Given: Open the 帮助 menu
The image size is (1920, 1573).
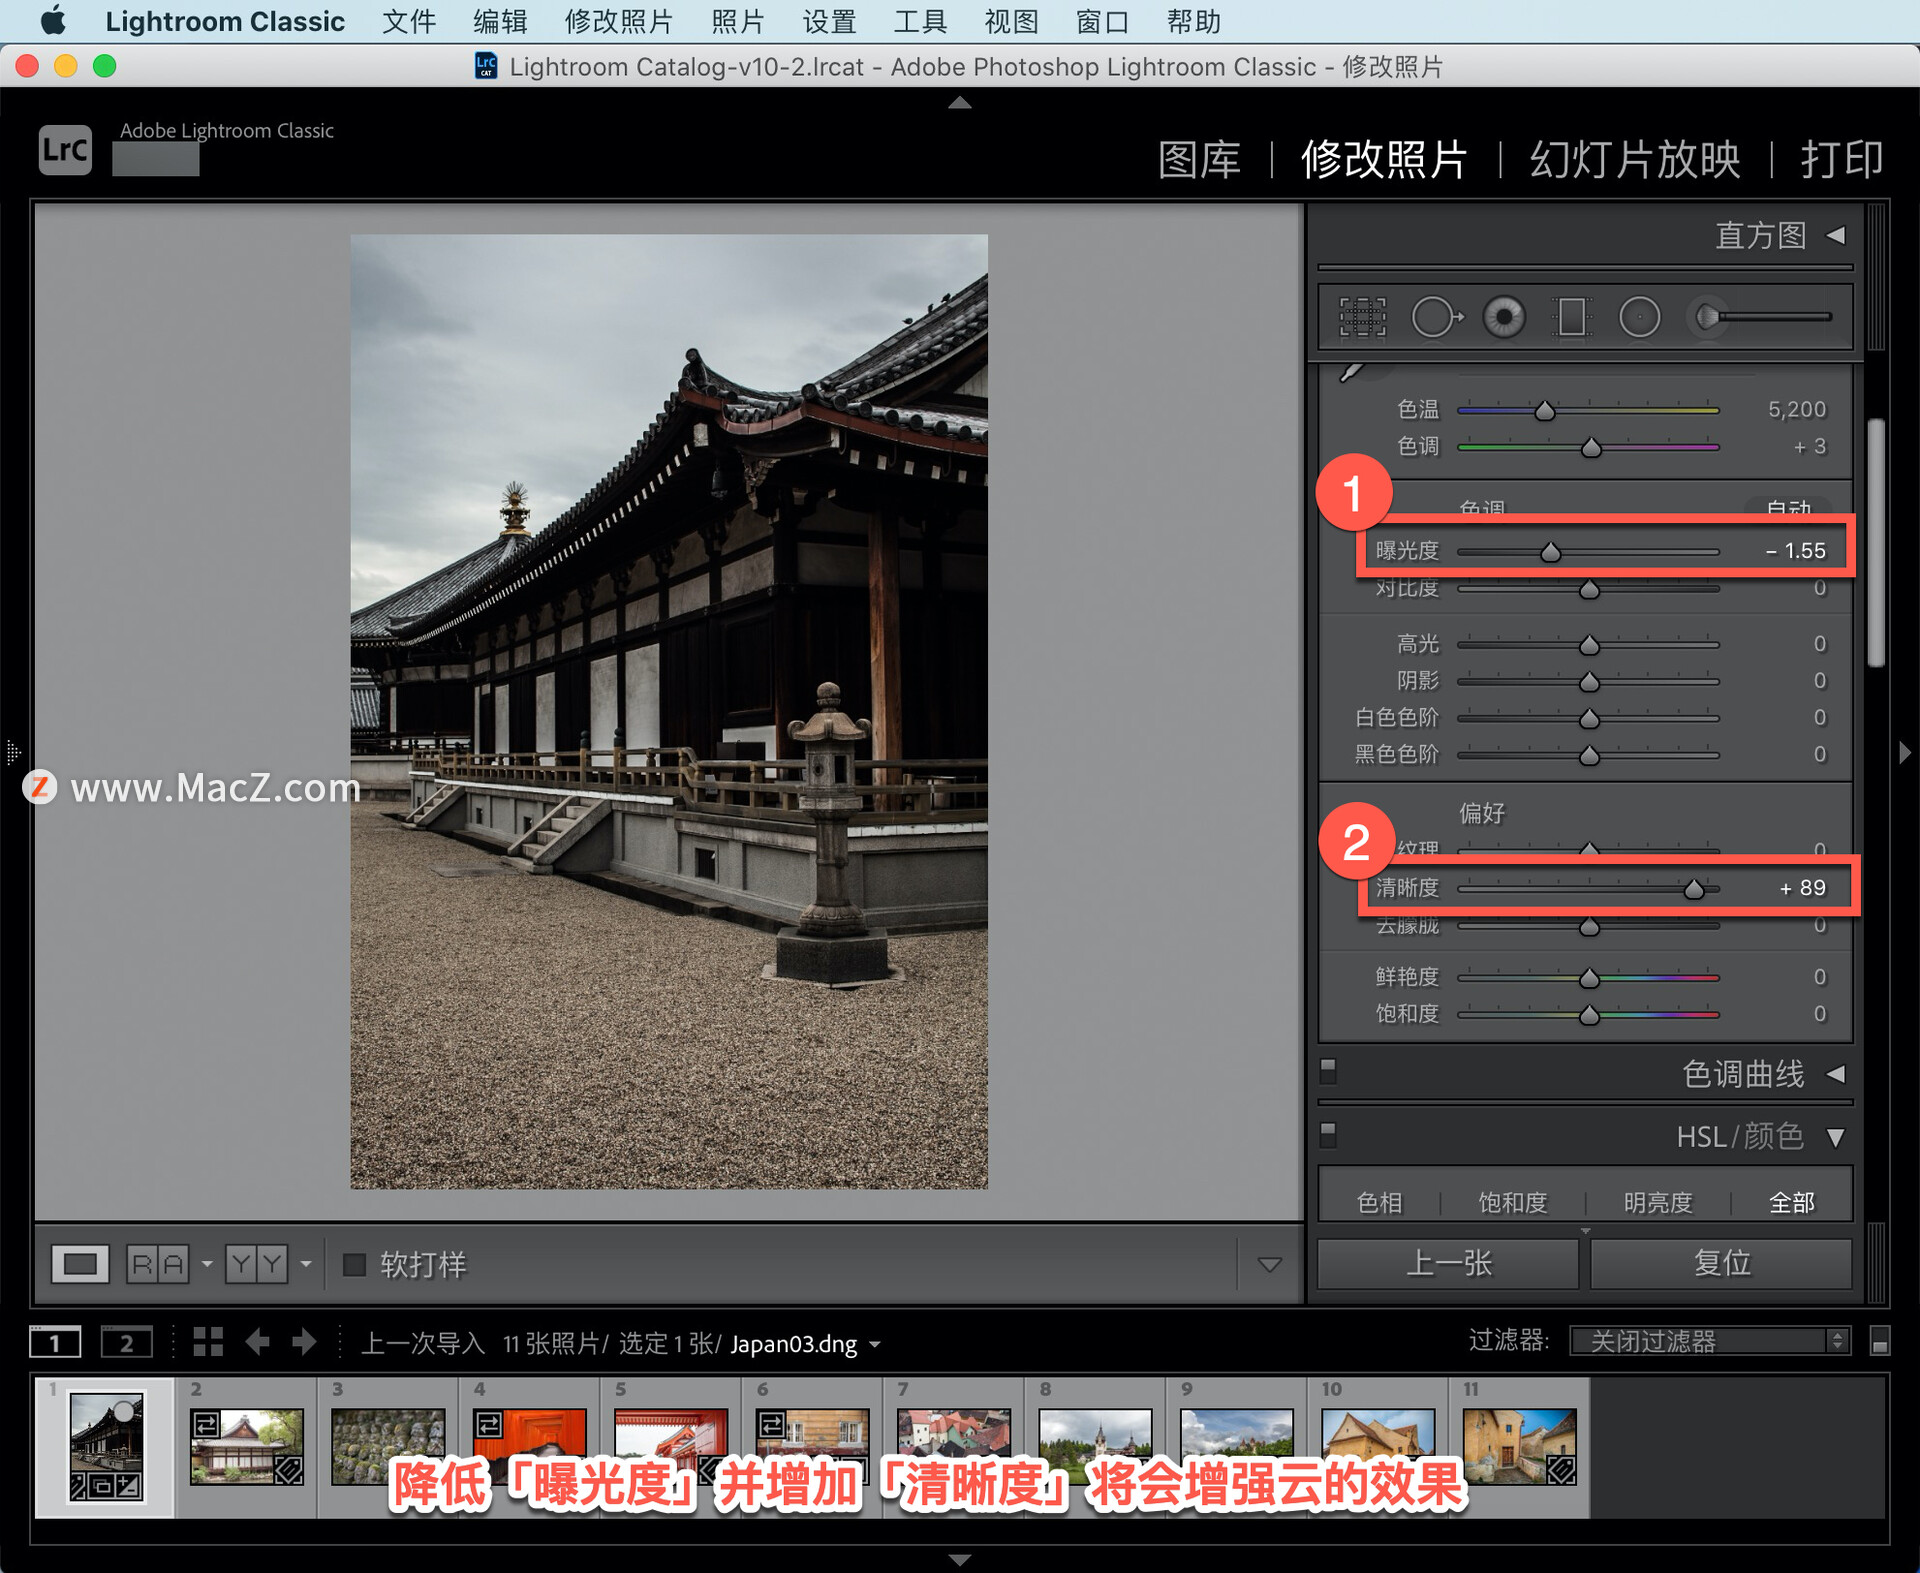Looking at the screenshot, I should click(1194, 21).
